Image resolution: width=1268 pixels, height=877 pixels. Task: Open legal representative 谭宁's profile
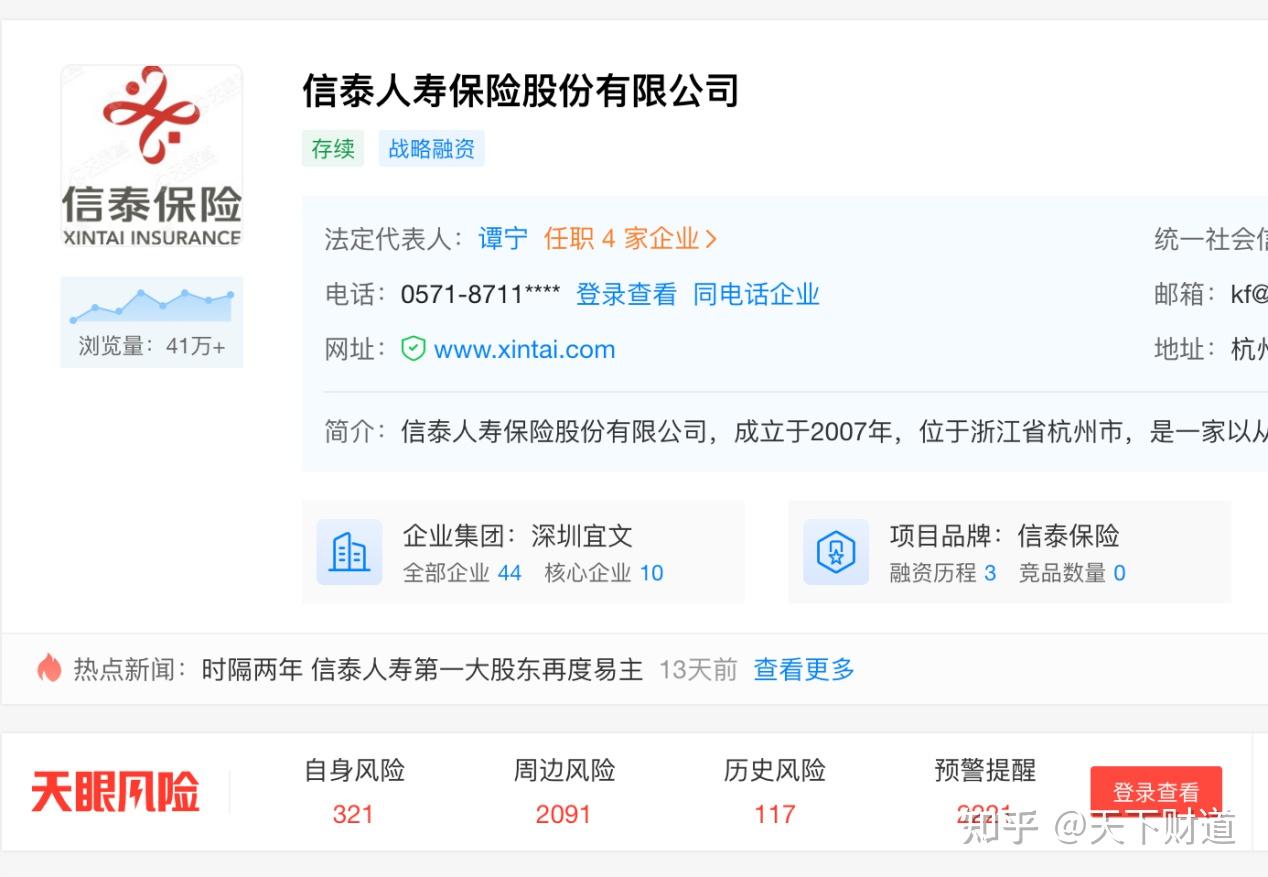pos(502,238)
